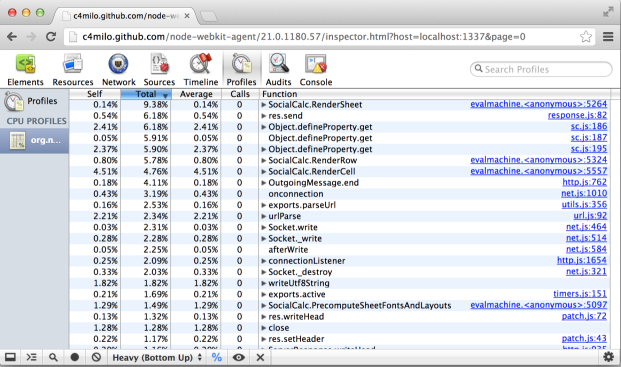
Task: Go back in browser history
Action: [12, 37]
